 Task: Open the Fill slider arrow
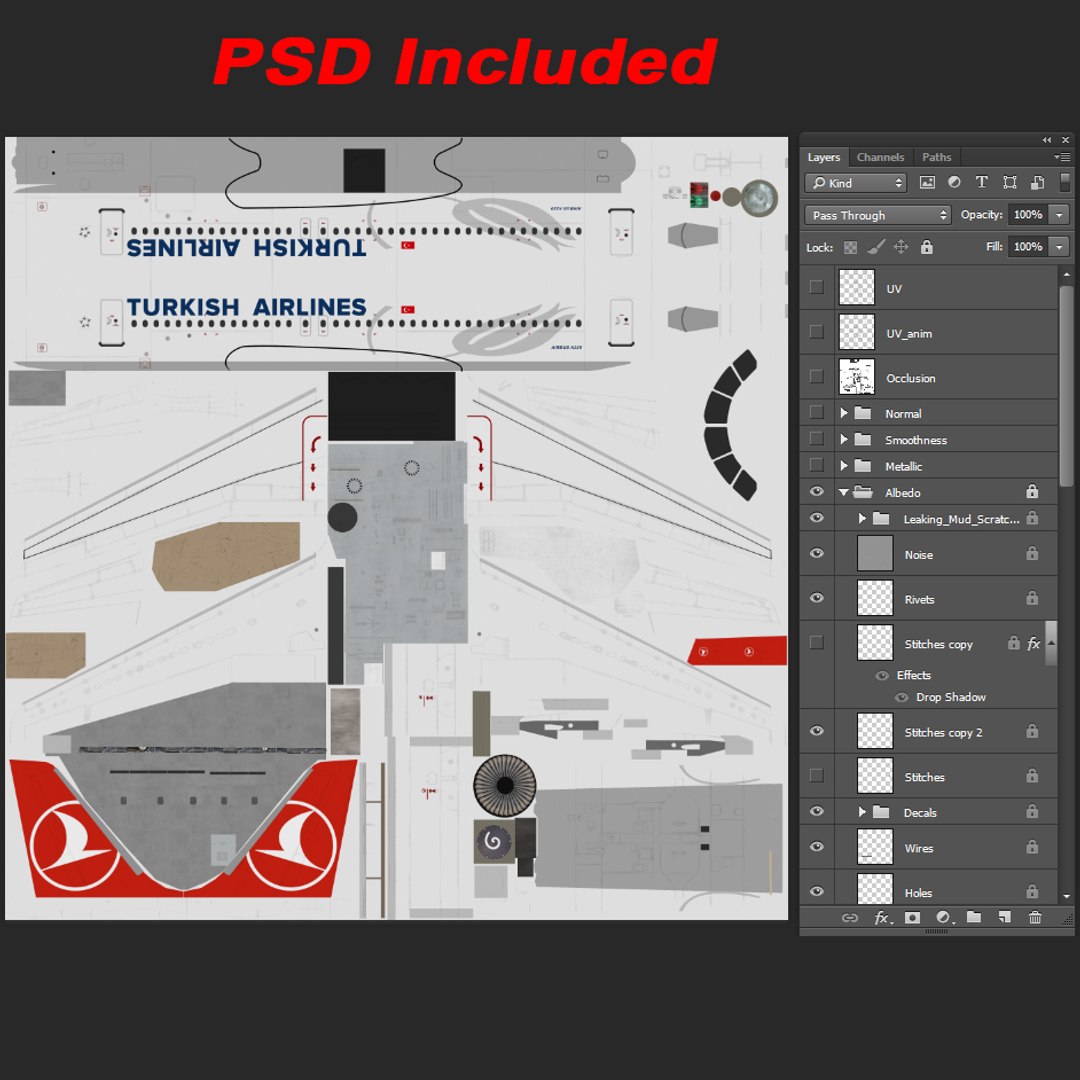click(x=1059, y=247)
